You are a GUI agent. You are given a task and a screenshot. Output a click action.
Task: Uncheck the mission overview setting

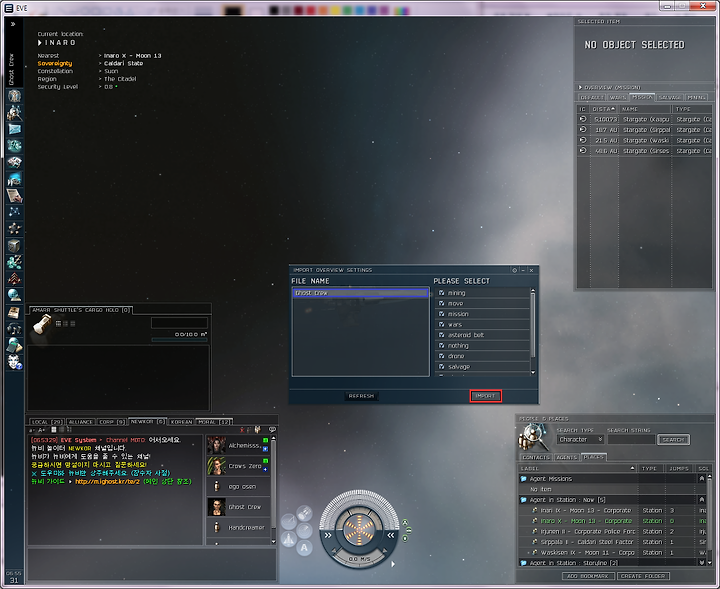coord(441,314)
